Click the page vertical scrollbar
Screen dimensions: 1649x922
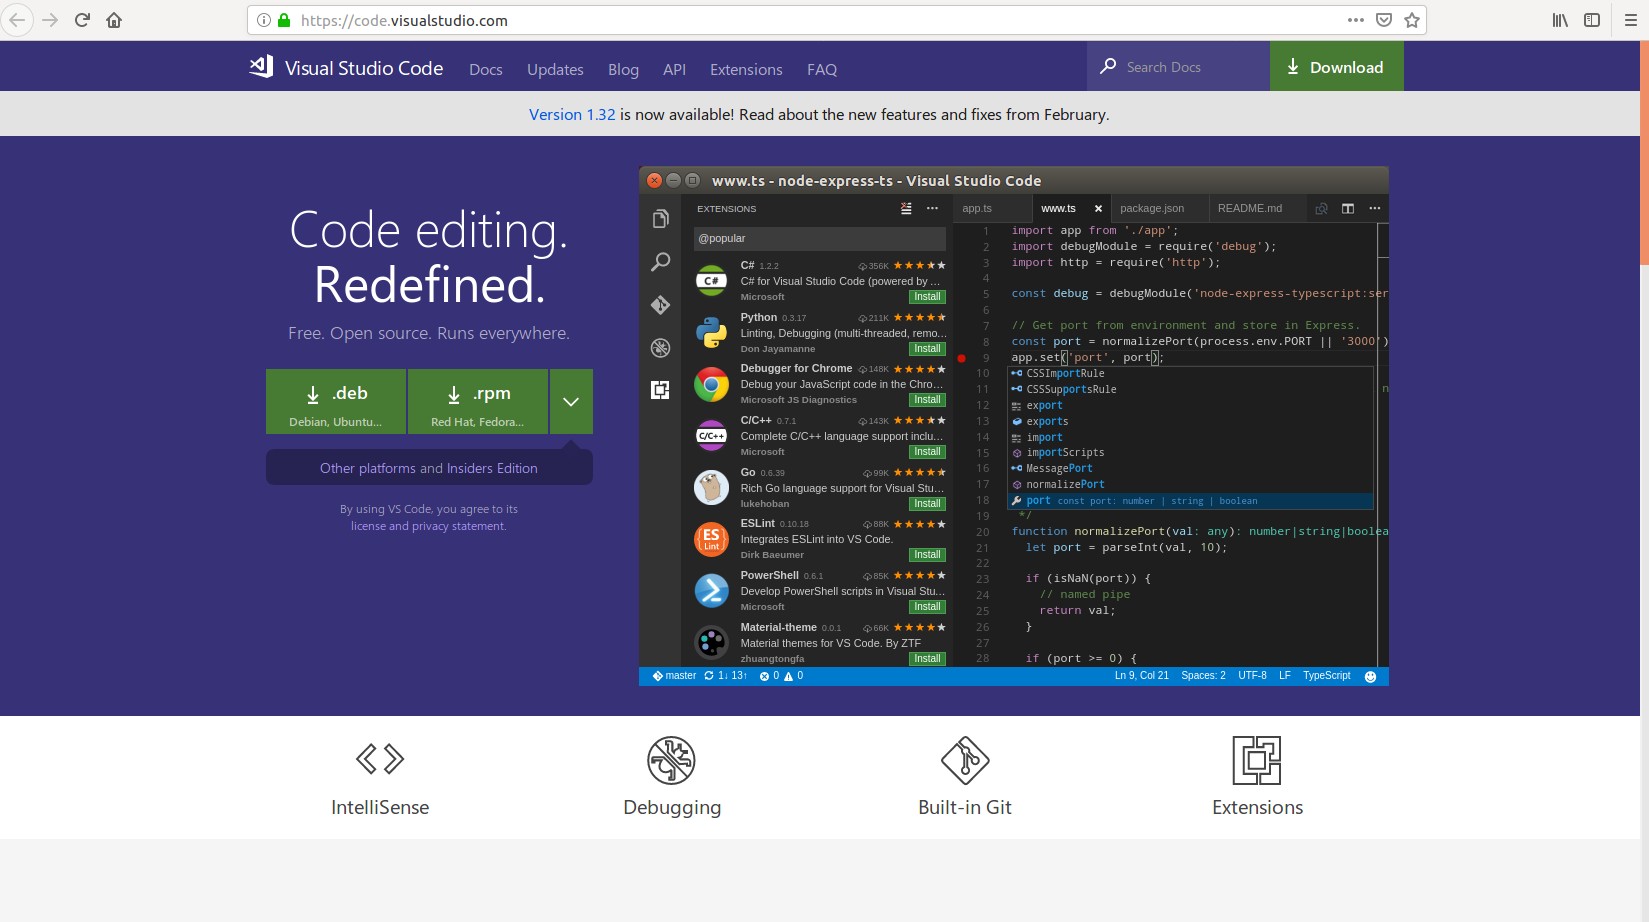[1644, 480]
